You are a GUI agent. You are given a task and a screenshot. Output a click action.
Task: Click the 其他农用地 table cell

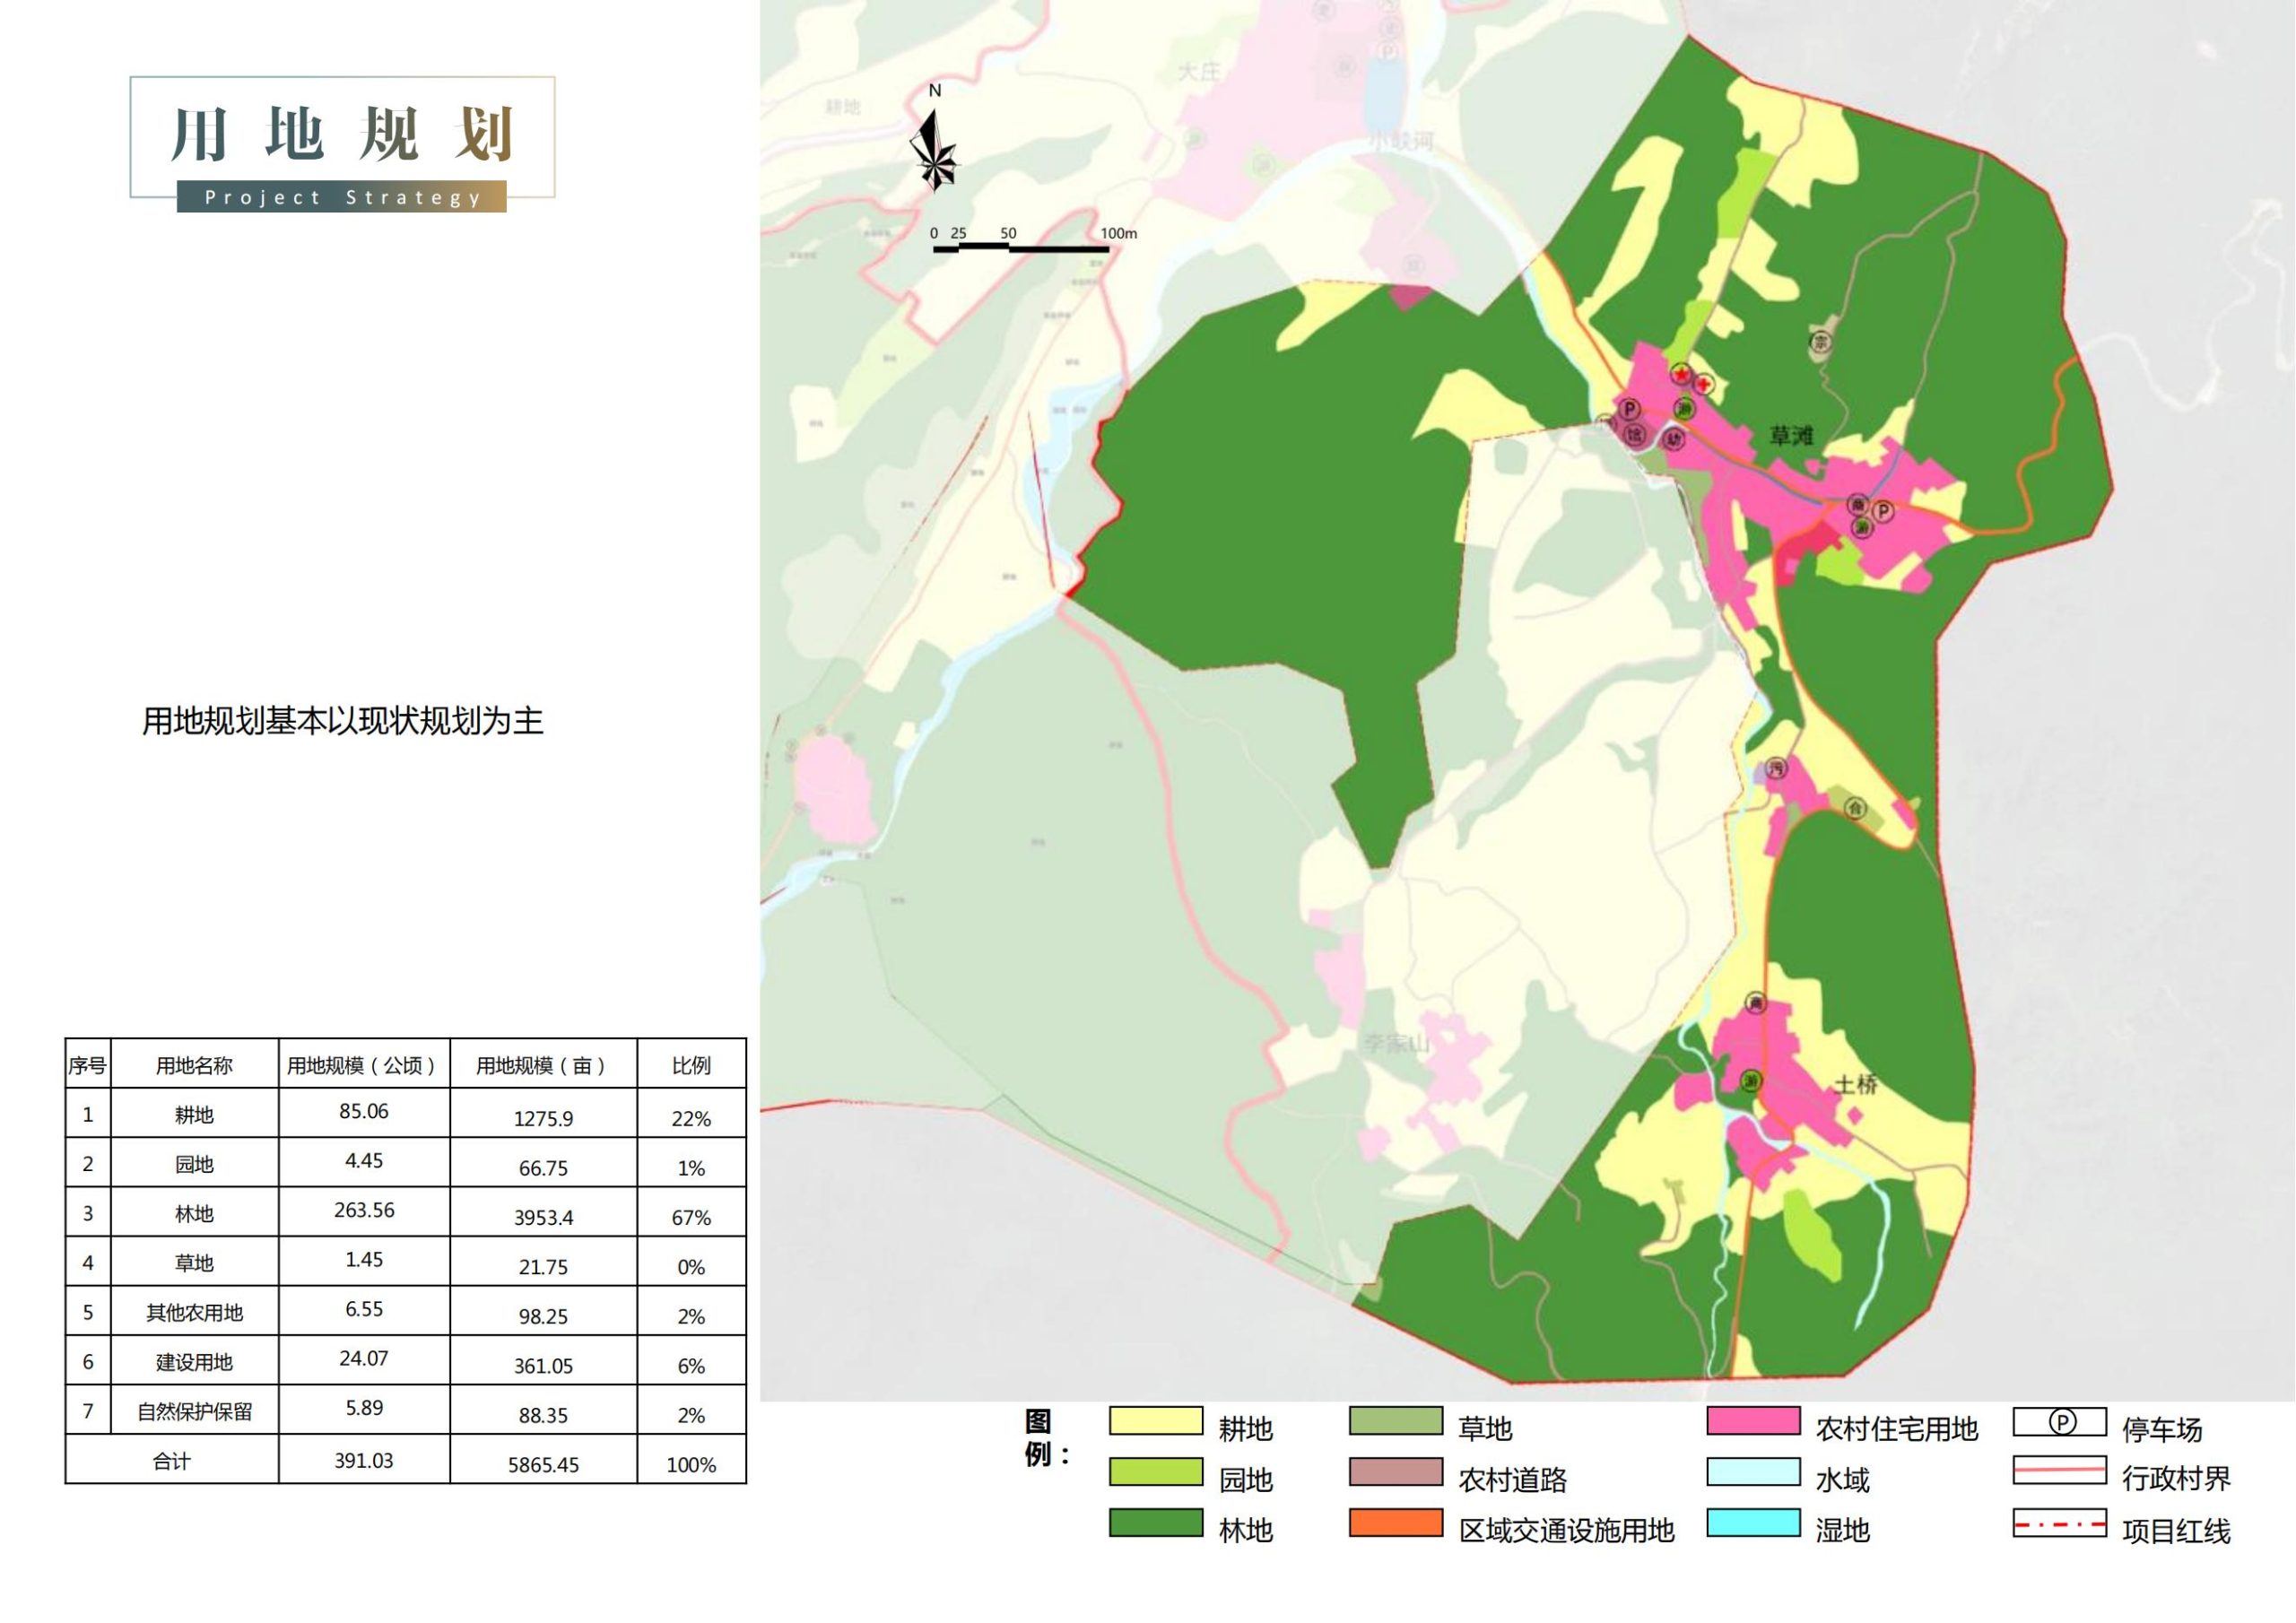click(x=194, y=1312)
